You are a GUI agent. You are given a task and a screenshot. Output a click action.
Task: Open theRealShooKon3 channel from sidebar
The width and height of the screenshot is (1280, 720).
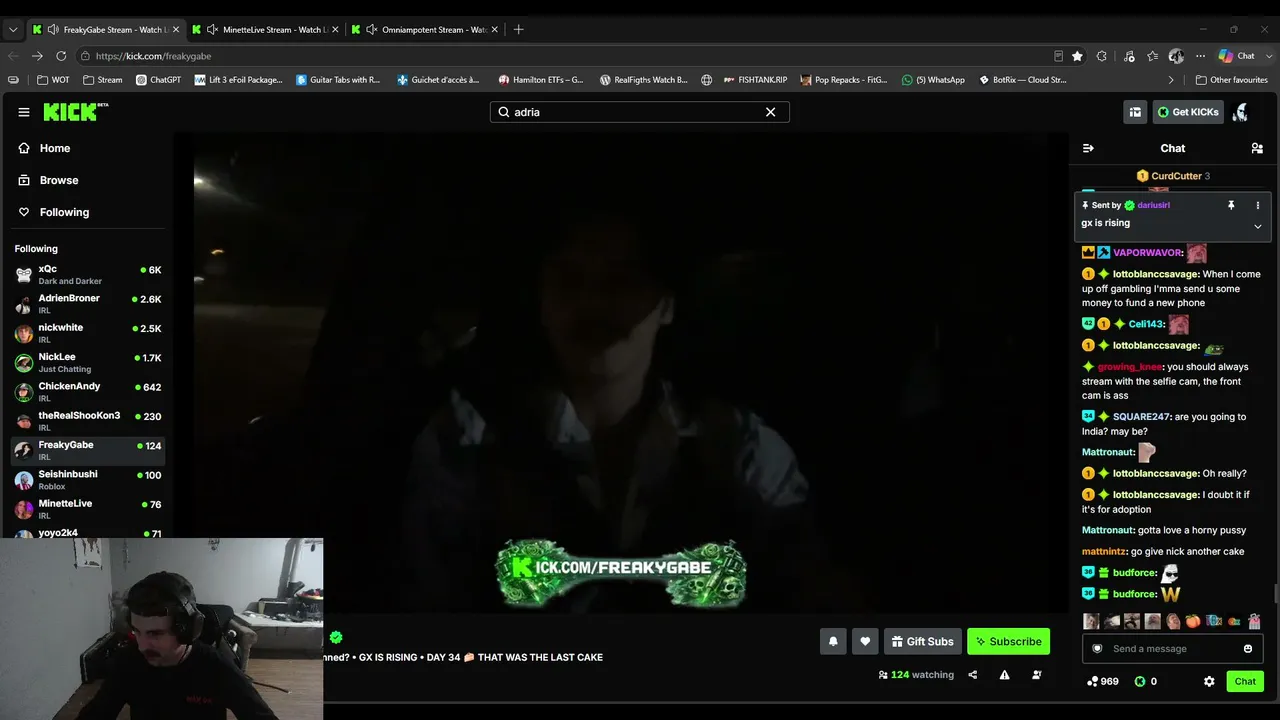(88, 421)
